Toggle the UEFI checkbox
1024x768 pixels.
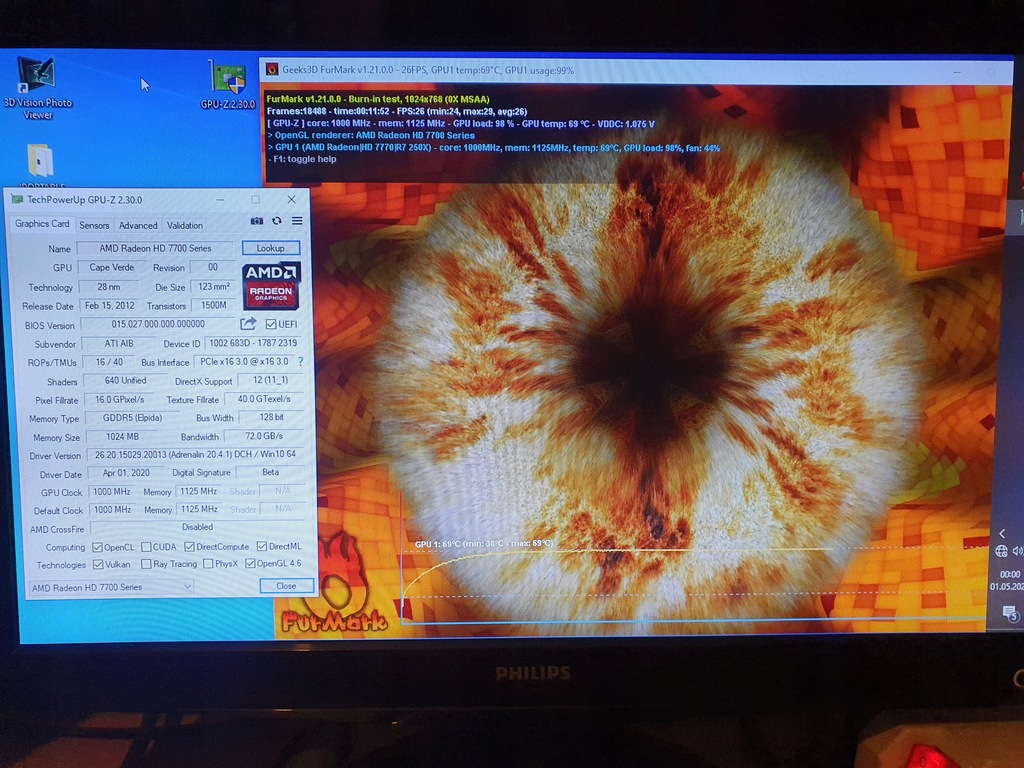pos(271,324)
